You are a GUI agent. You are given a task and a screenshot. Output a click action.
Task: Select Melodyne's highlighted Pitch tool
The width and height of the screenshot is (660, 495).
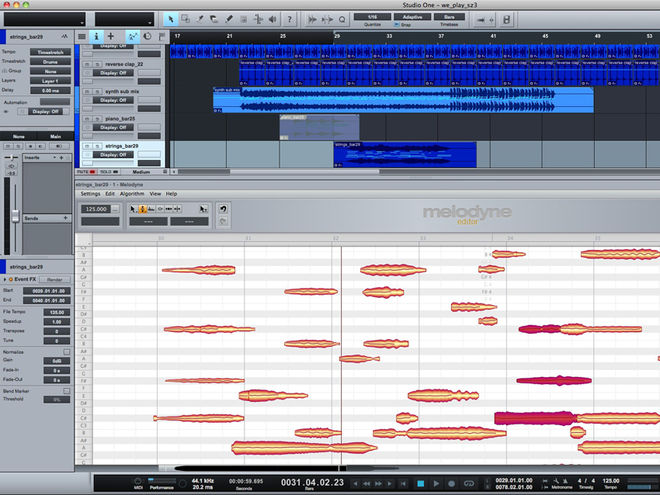(x=143, y=209)
